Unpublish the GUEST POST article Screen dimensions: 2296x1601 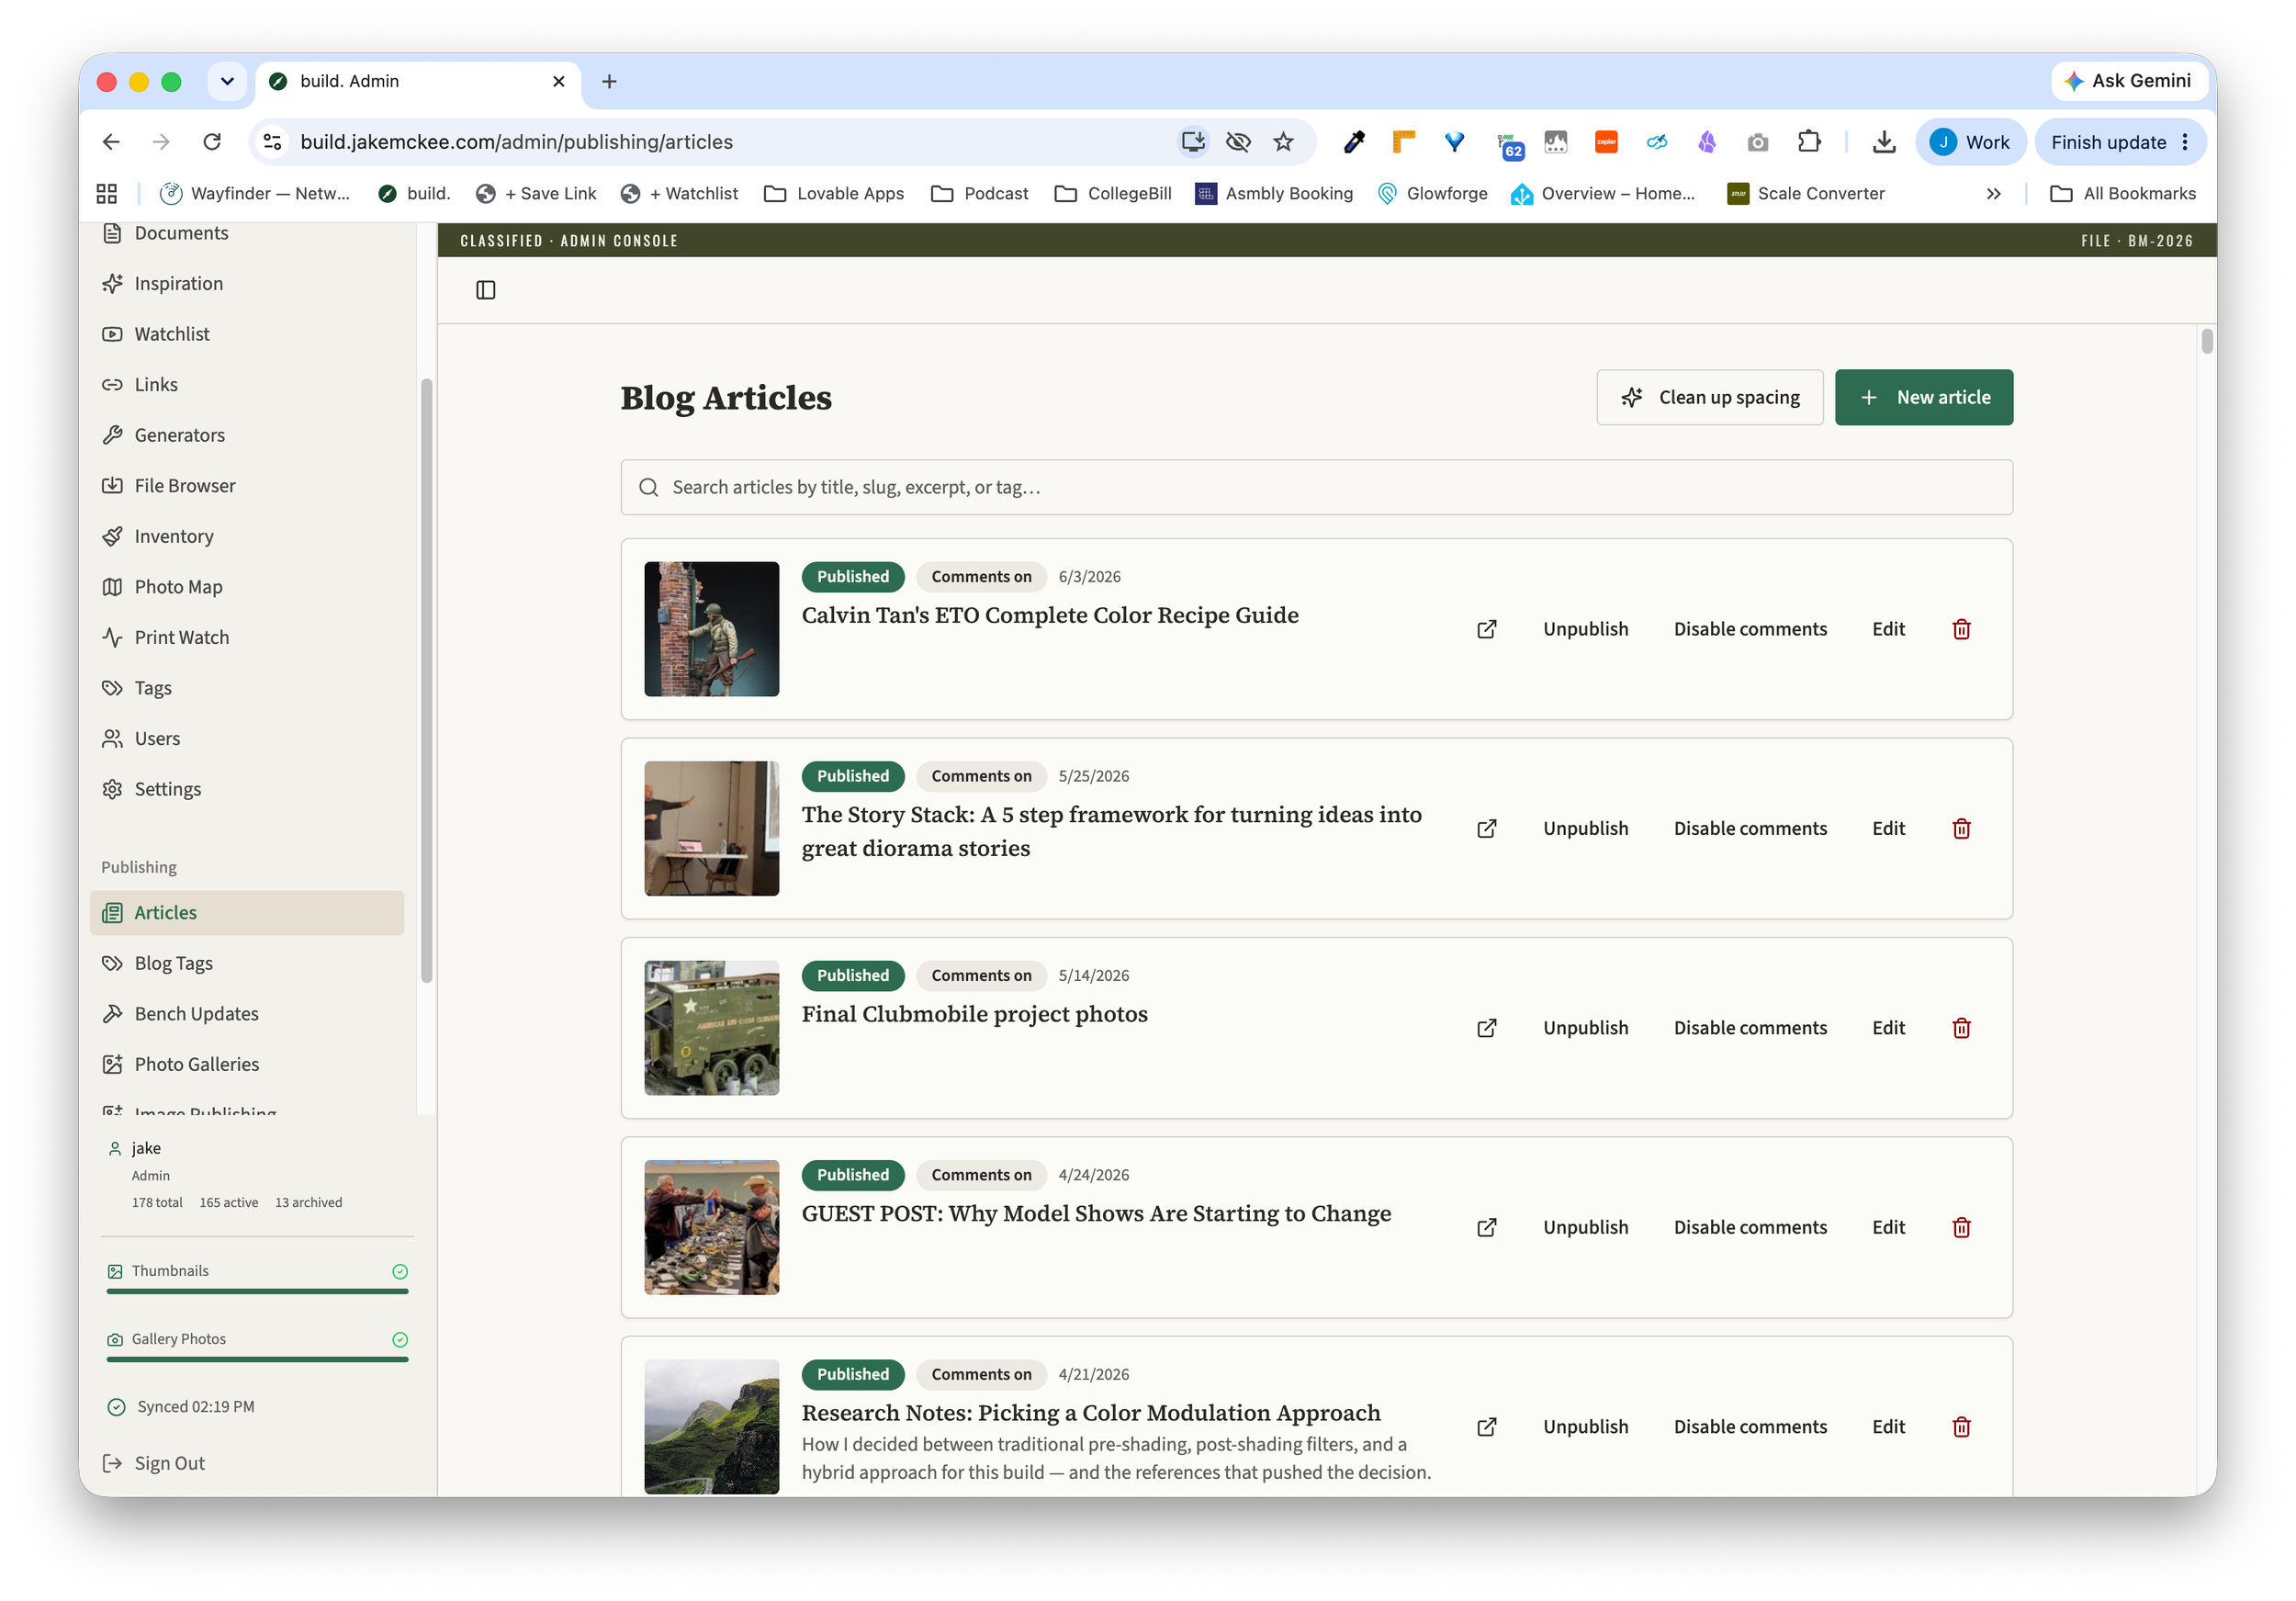[x=1585, y=1227]
